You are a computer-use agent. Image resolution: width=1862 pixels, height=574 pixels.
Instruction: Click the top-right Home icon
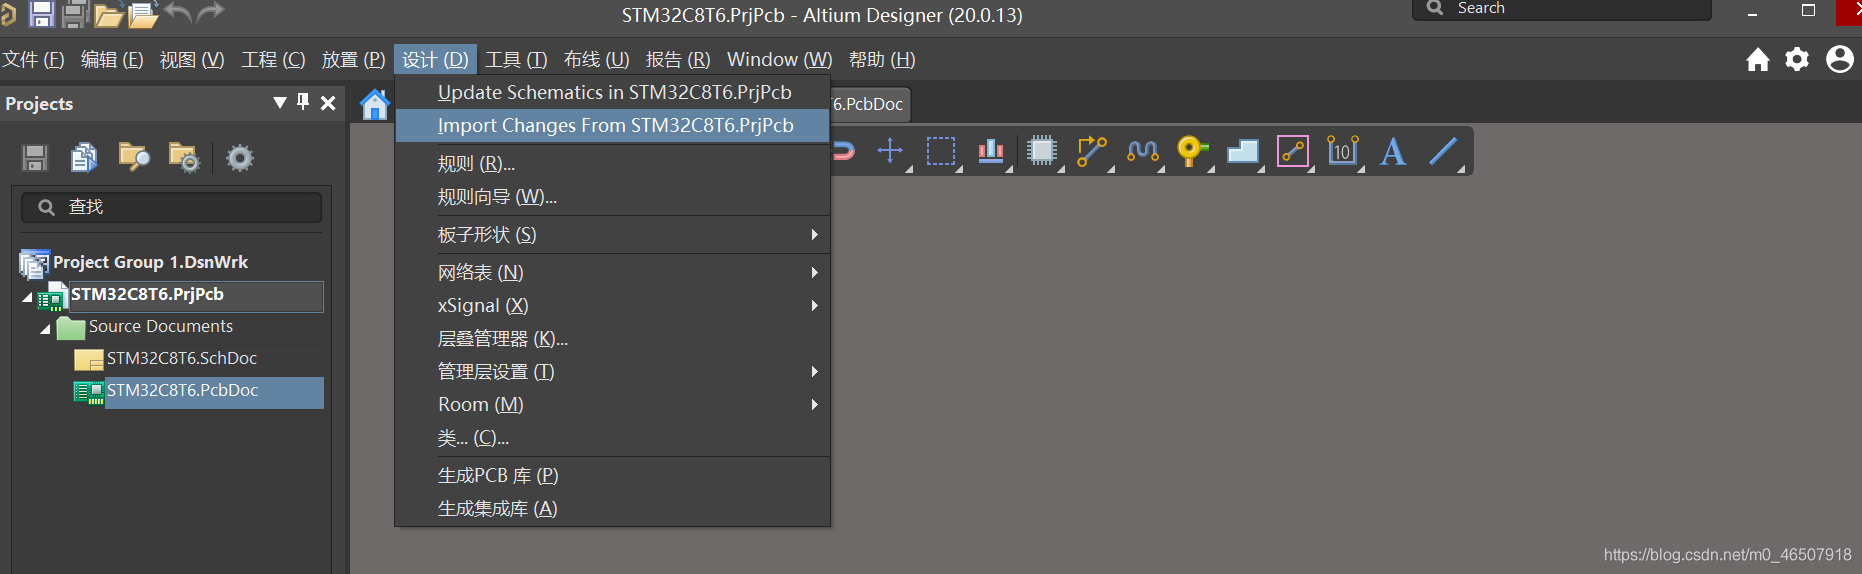(x=1758, y=60)
